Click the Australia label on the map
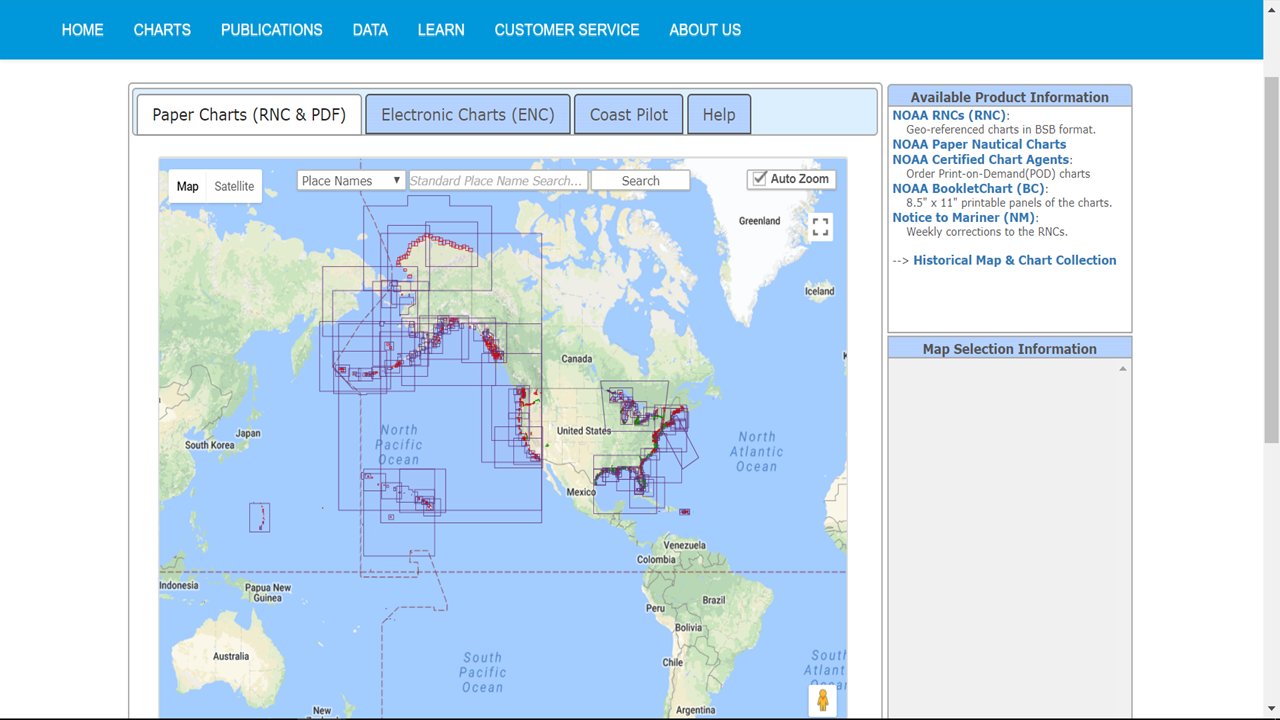1280x720 pixels. coord(231,656)
